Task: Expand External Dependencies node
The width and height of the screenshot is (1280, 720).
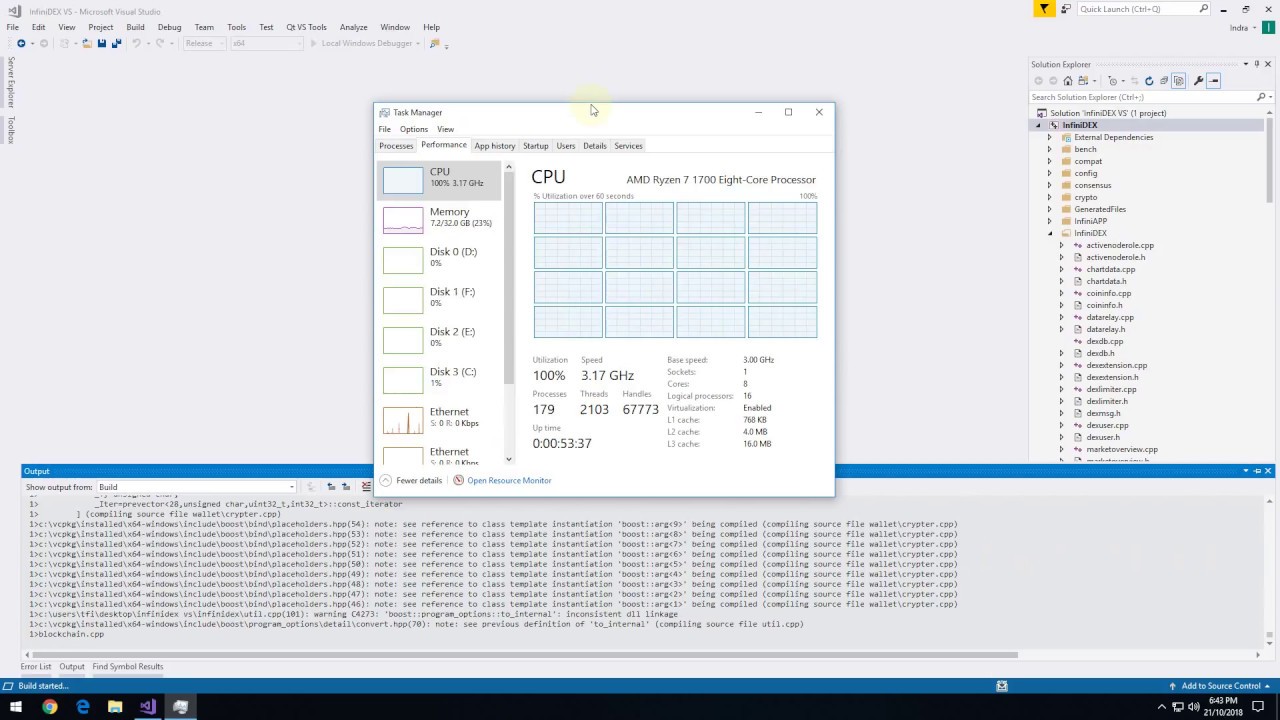Action: point(1049,137)
